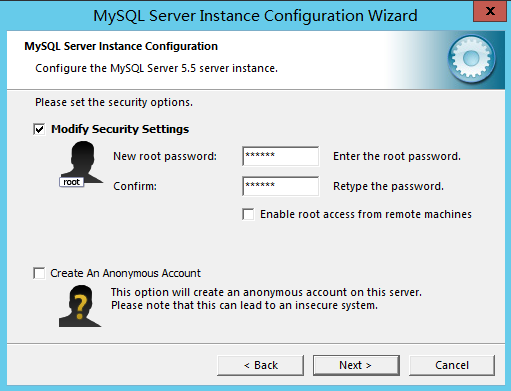The width and height of the screenshot is (511, 391).
Task: Cancel the configuration wizard
Action: click(x=452, y=365)
